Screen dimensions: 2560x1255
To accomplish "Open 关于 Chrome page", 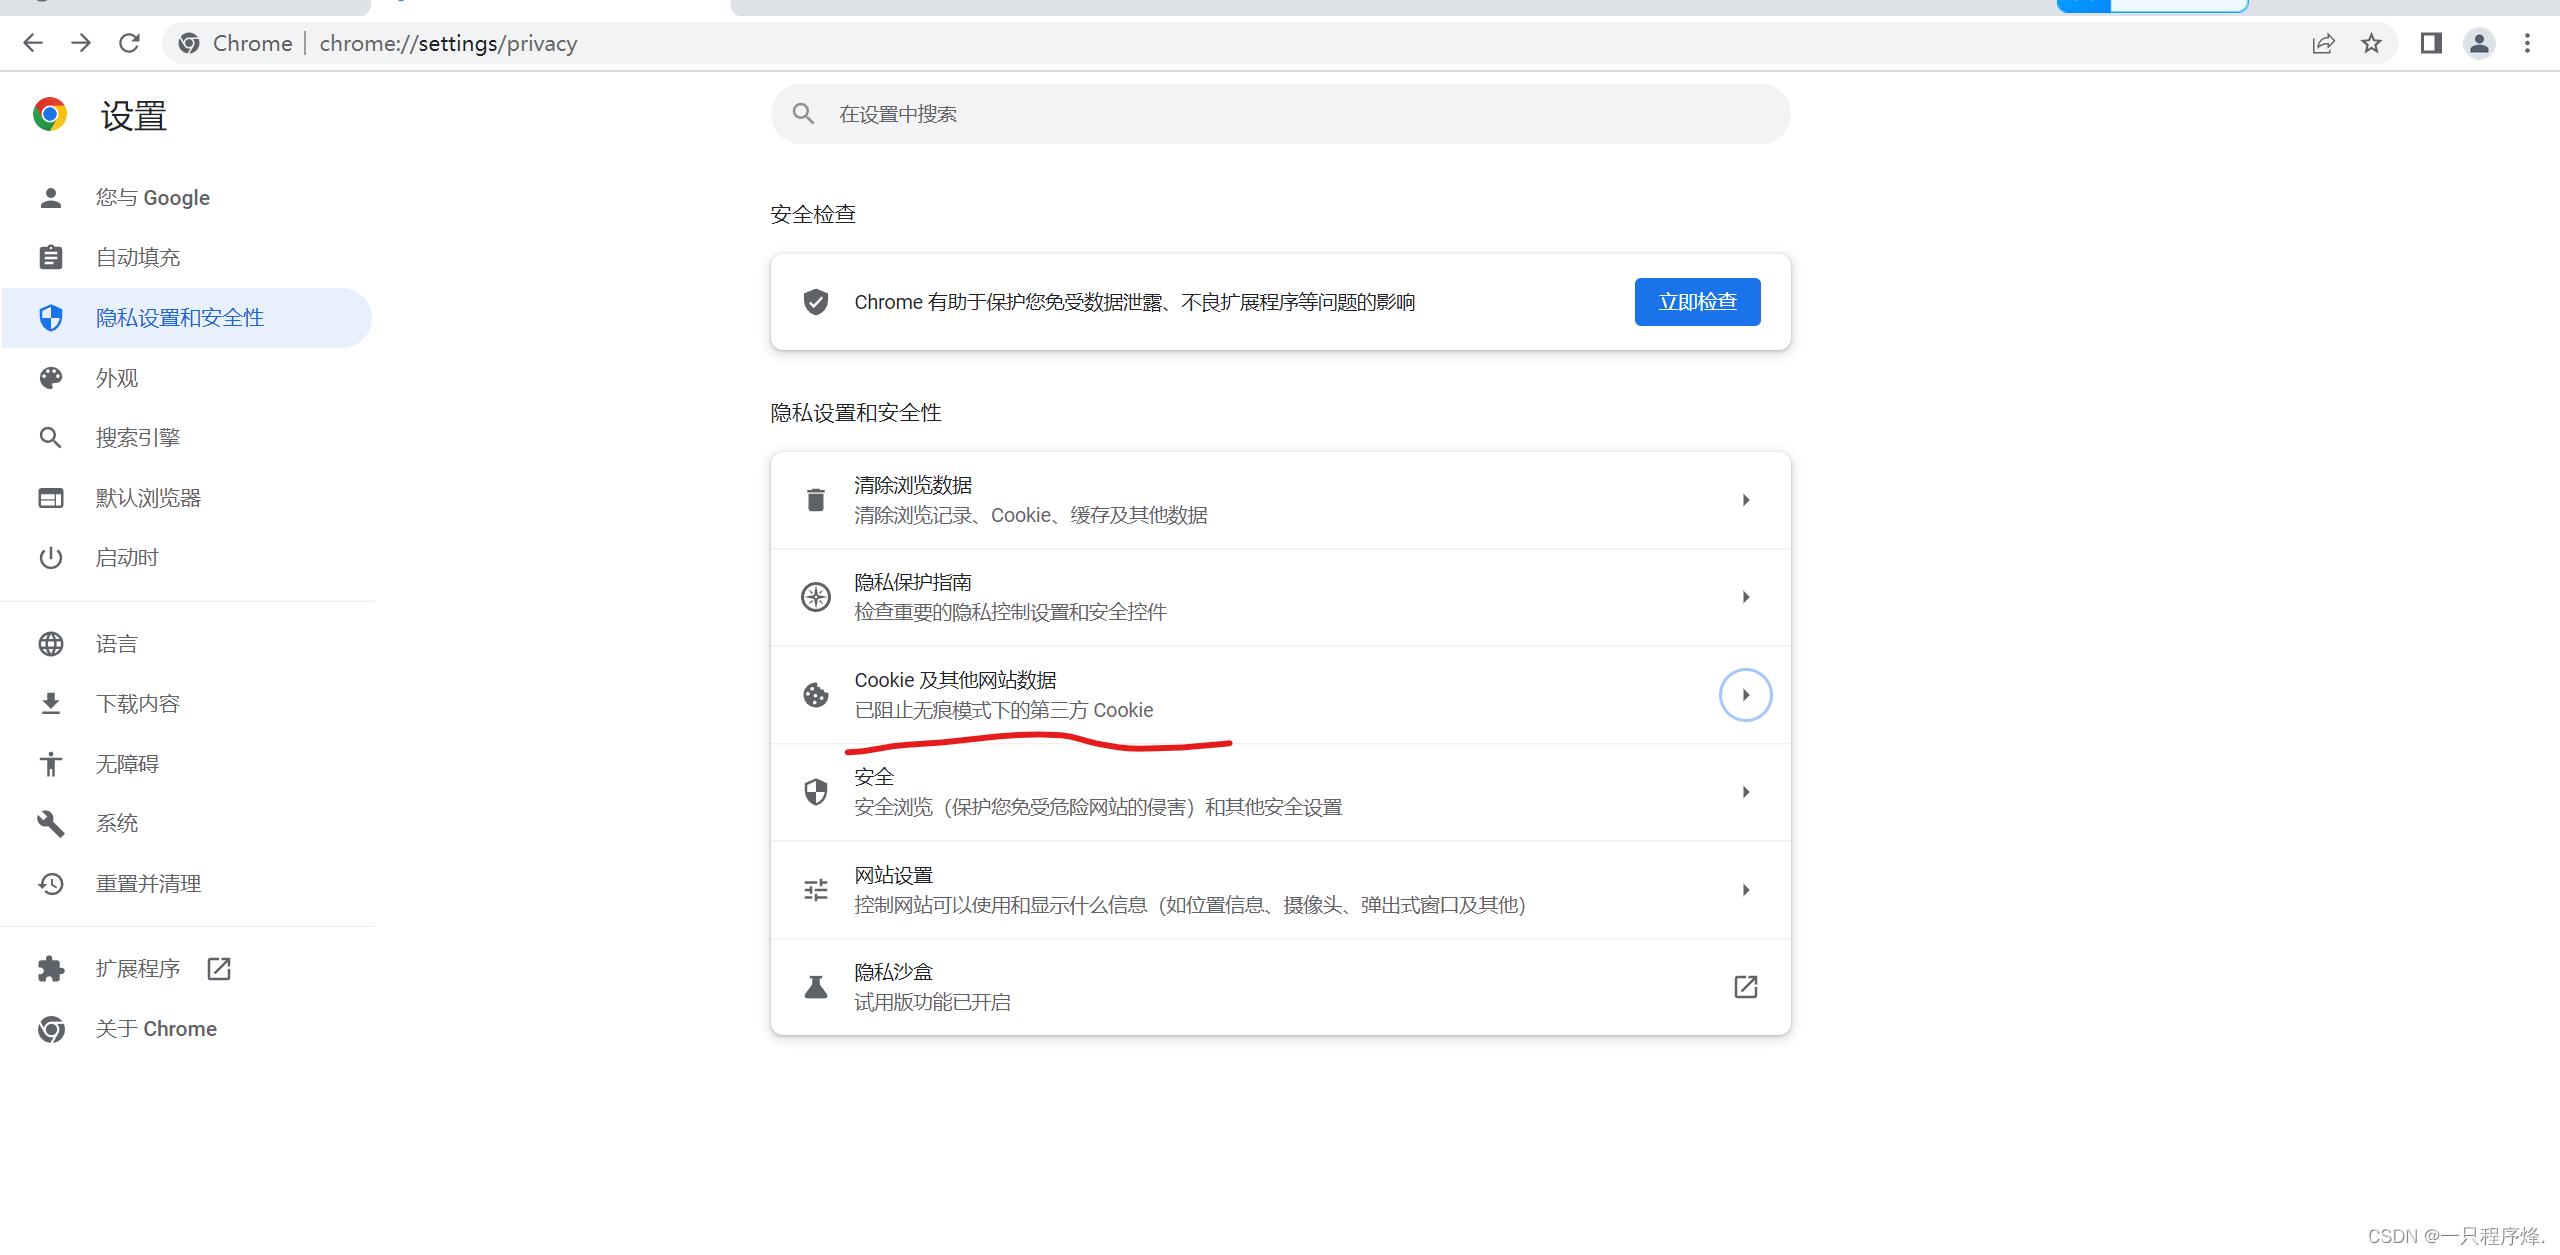I will 156,1029.
